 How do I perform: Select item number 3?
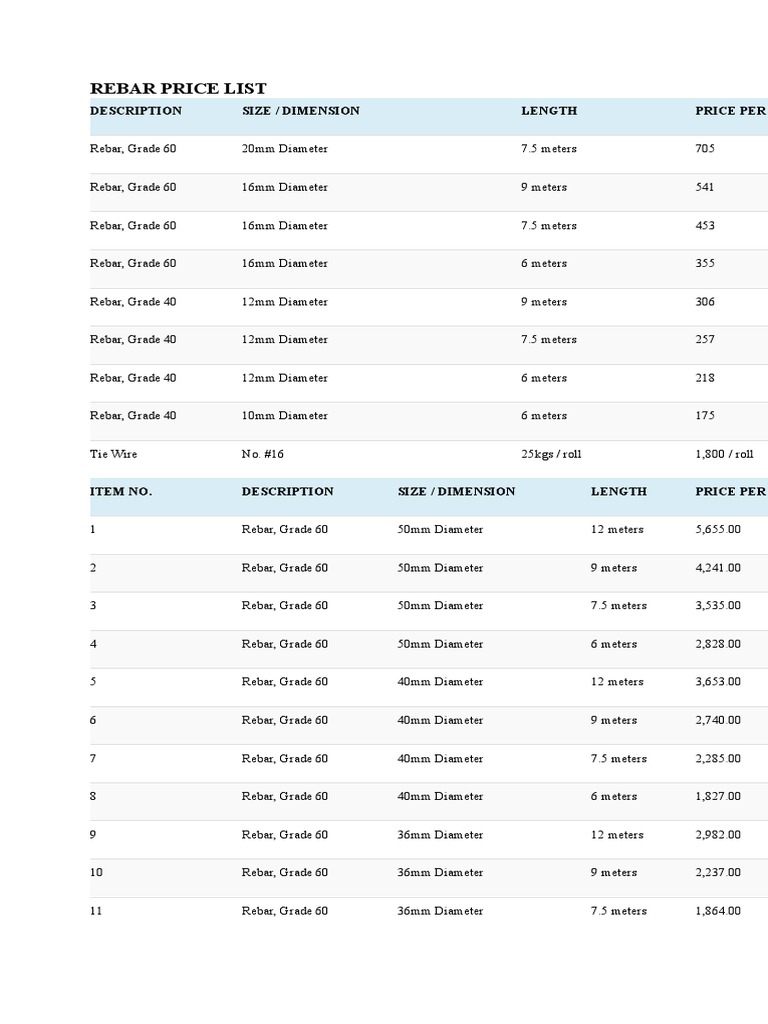pyautogui.click(x=93, y=605)
